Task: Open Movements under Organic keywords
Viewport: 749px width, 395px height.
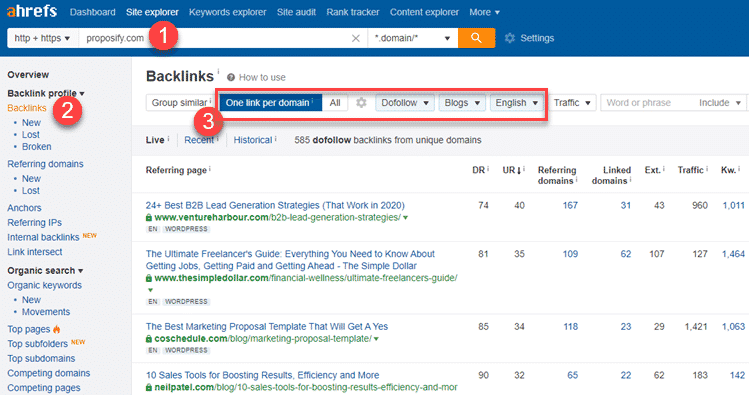Action: point(46,312)
